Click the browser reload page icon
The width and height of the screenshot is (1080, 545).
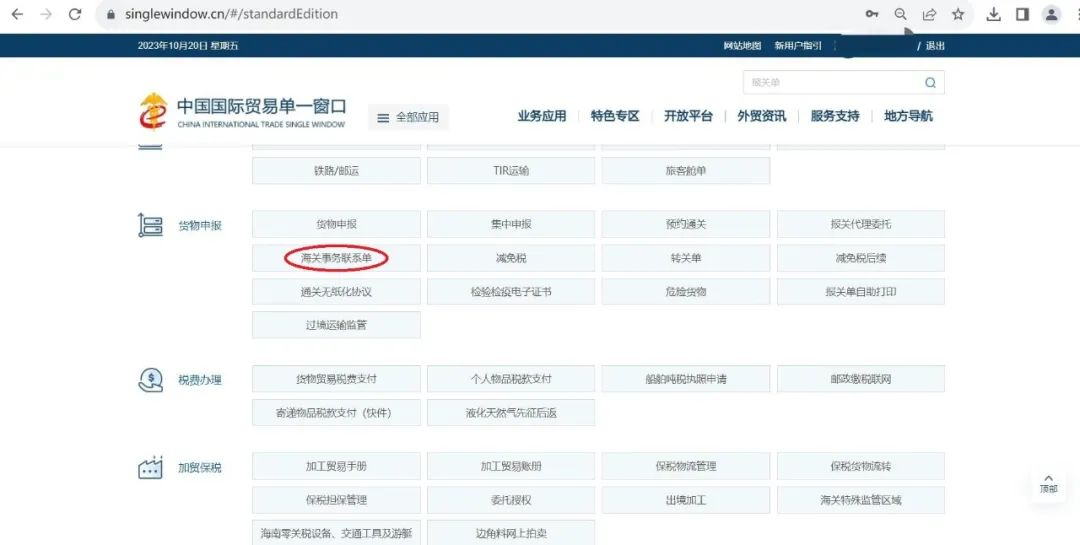click(x=75, y=14)
